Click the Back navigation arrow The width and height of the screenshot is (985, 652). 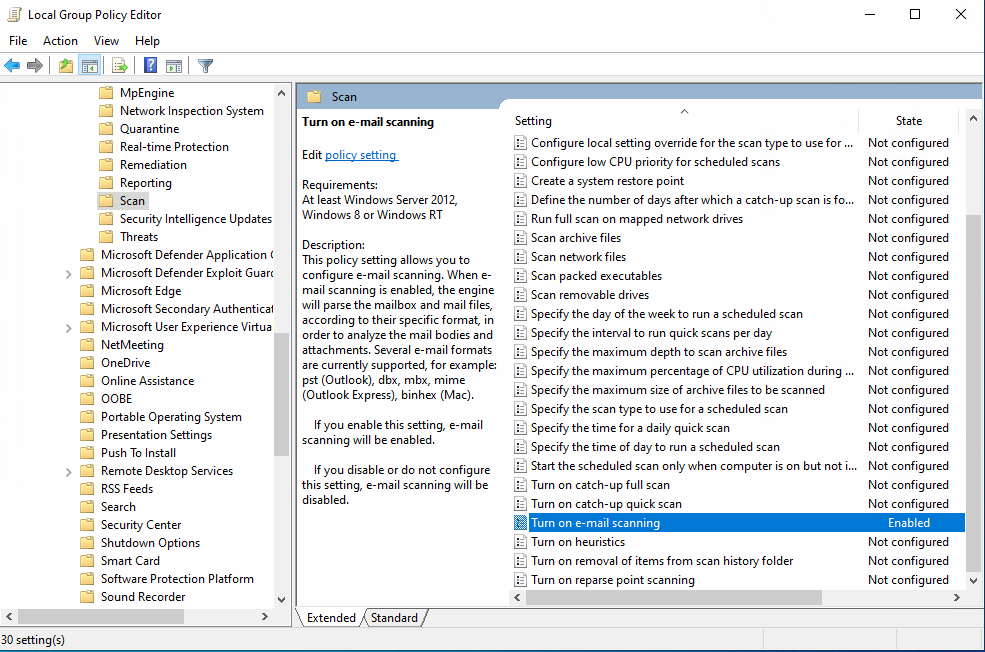(12, 65)
